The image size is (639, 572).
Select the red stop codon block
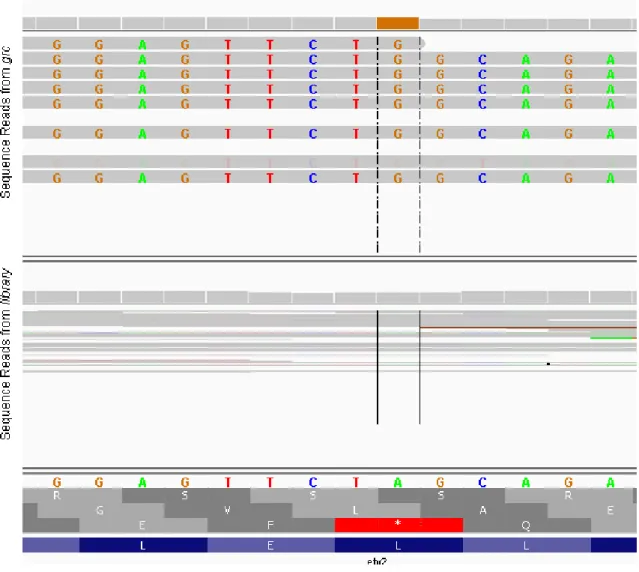399,525
